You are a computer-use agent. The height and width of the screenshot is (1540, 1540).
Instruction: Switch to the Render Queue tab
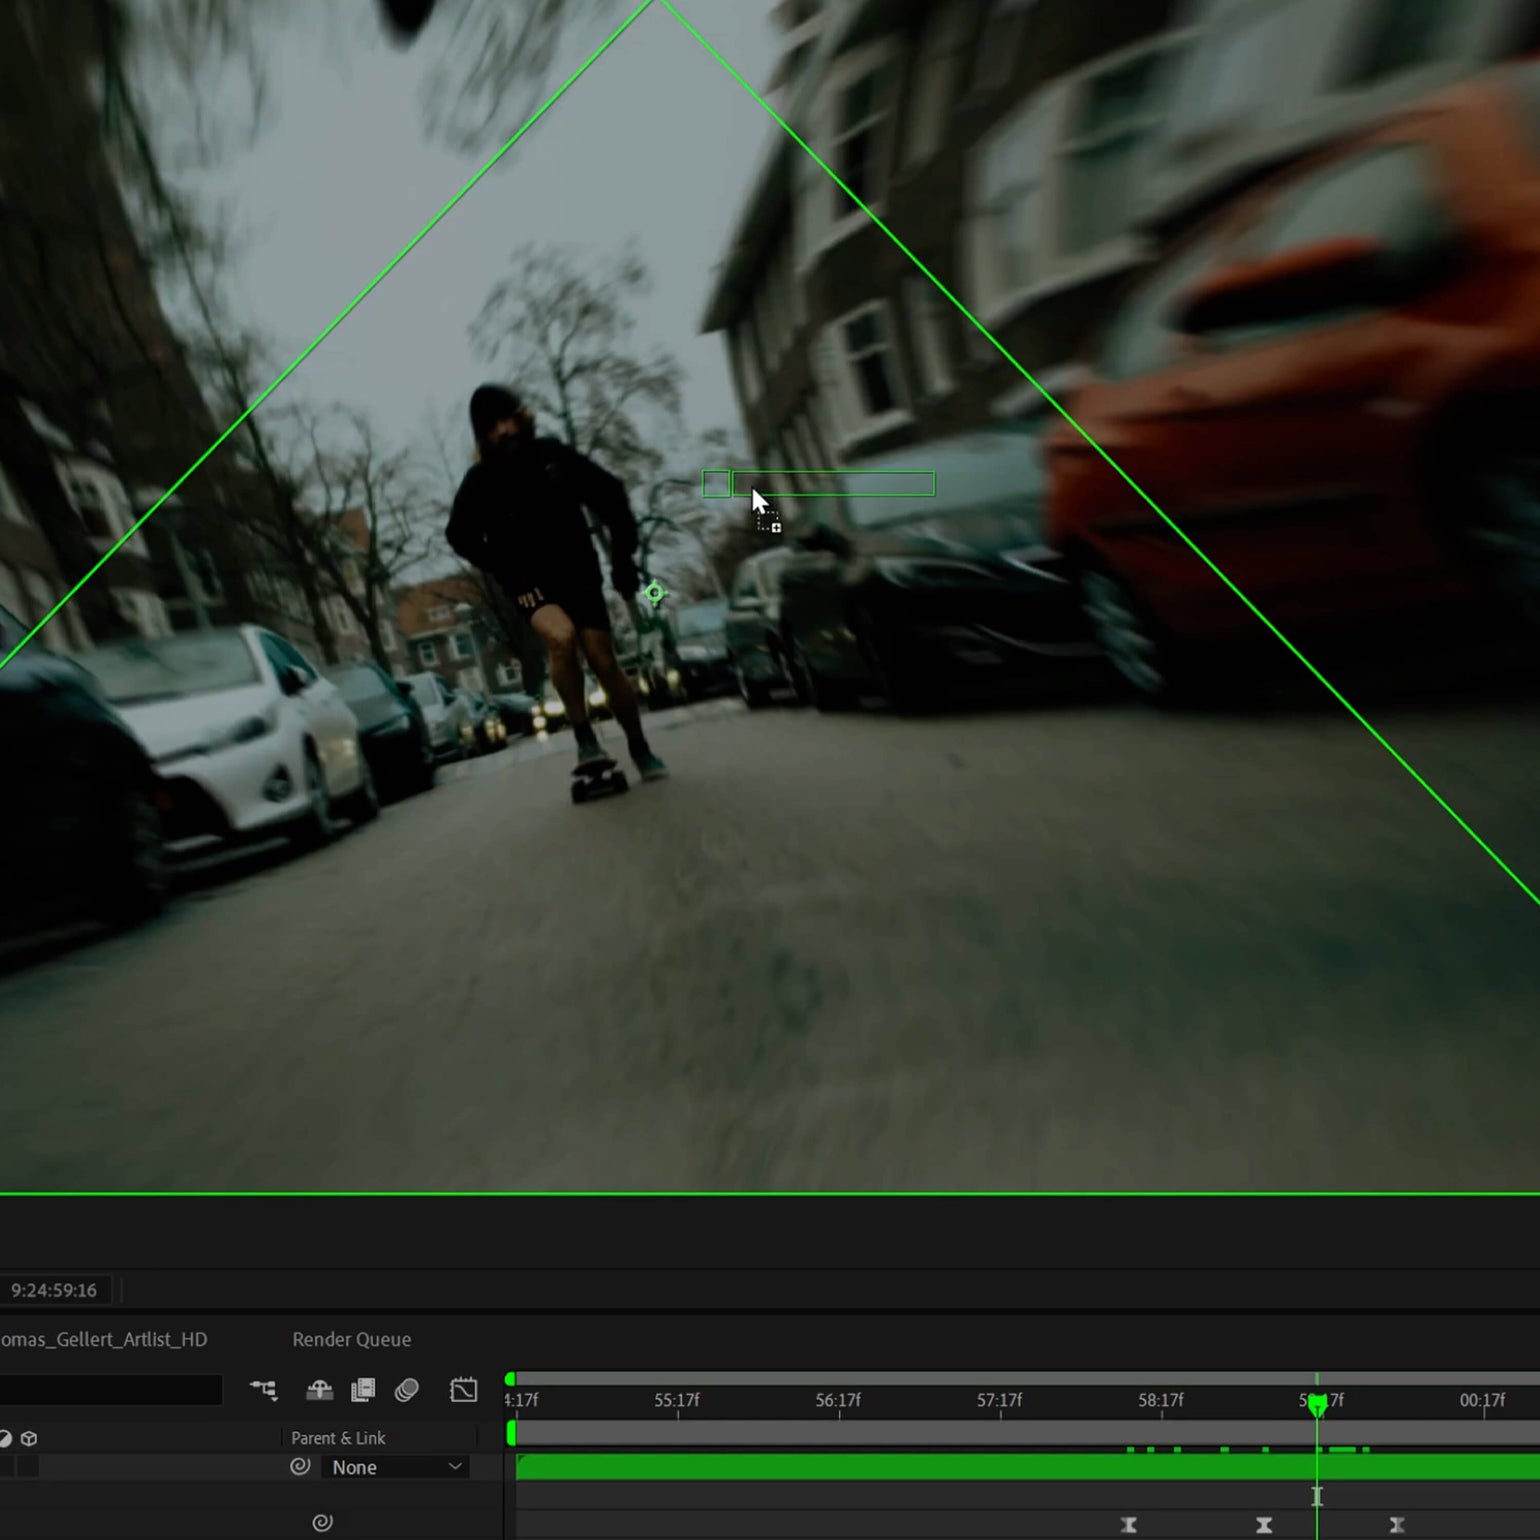pos(351,1339)
